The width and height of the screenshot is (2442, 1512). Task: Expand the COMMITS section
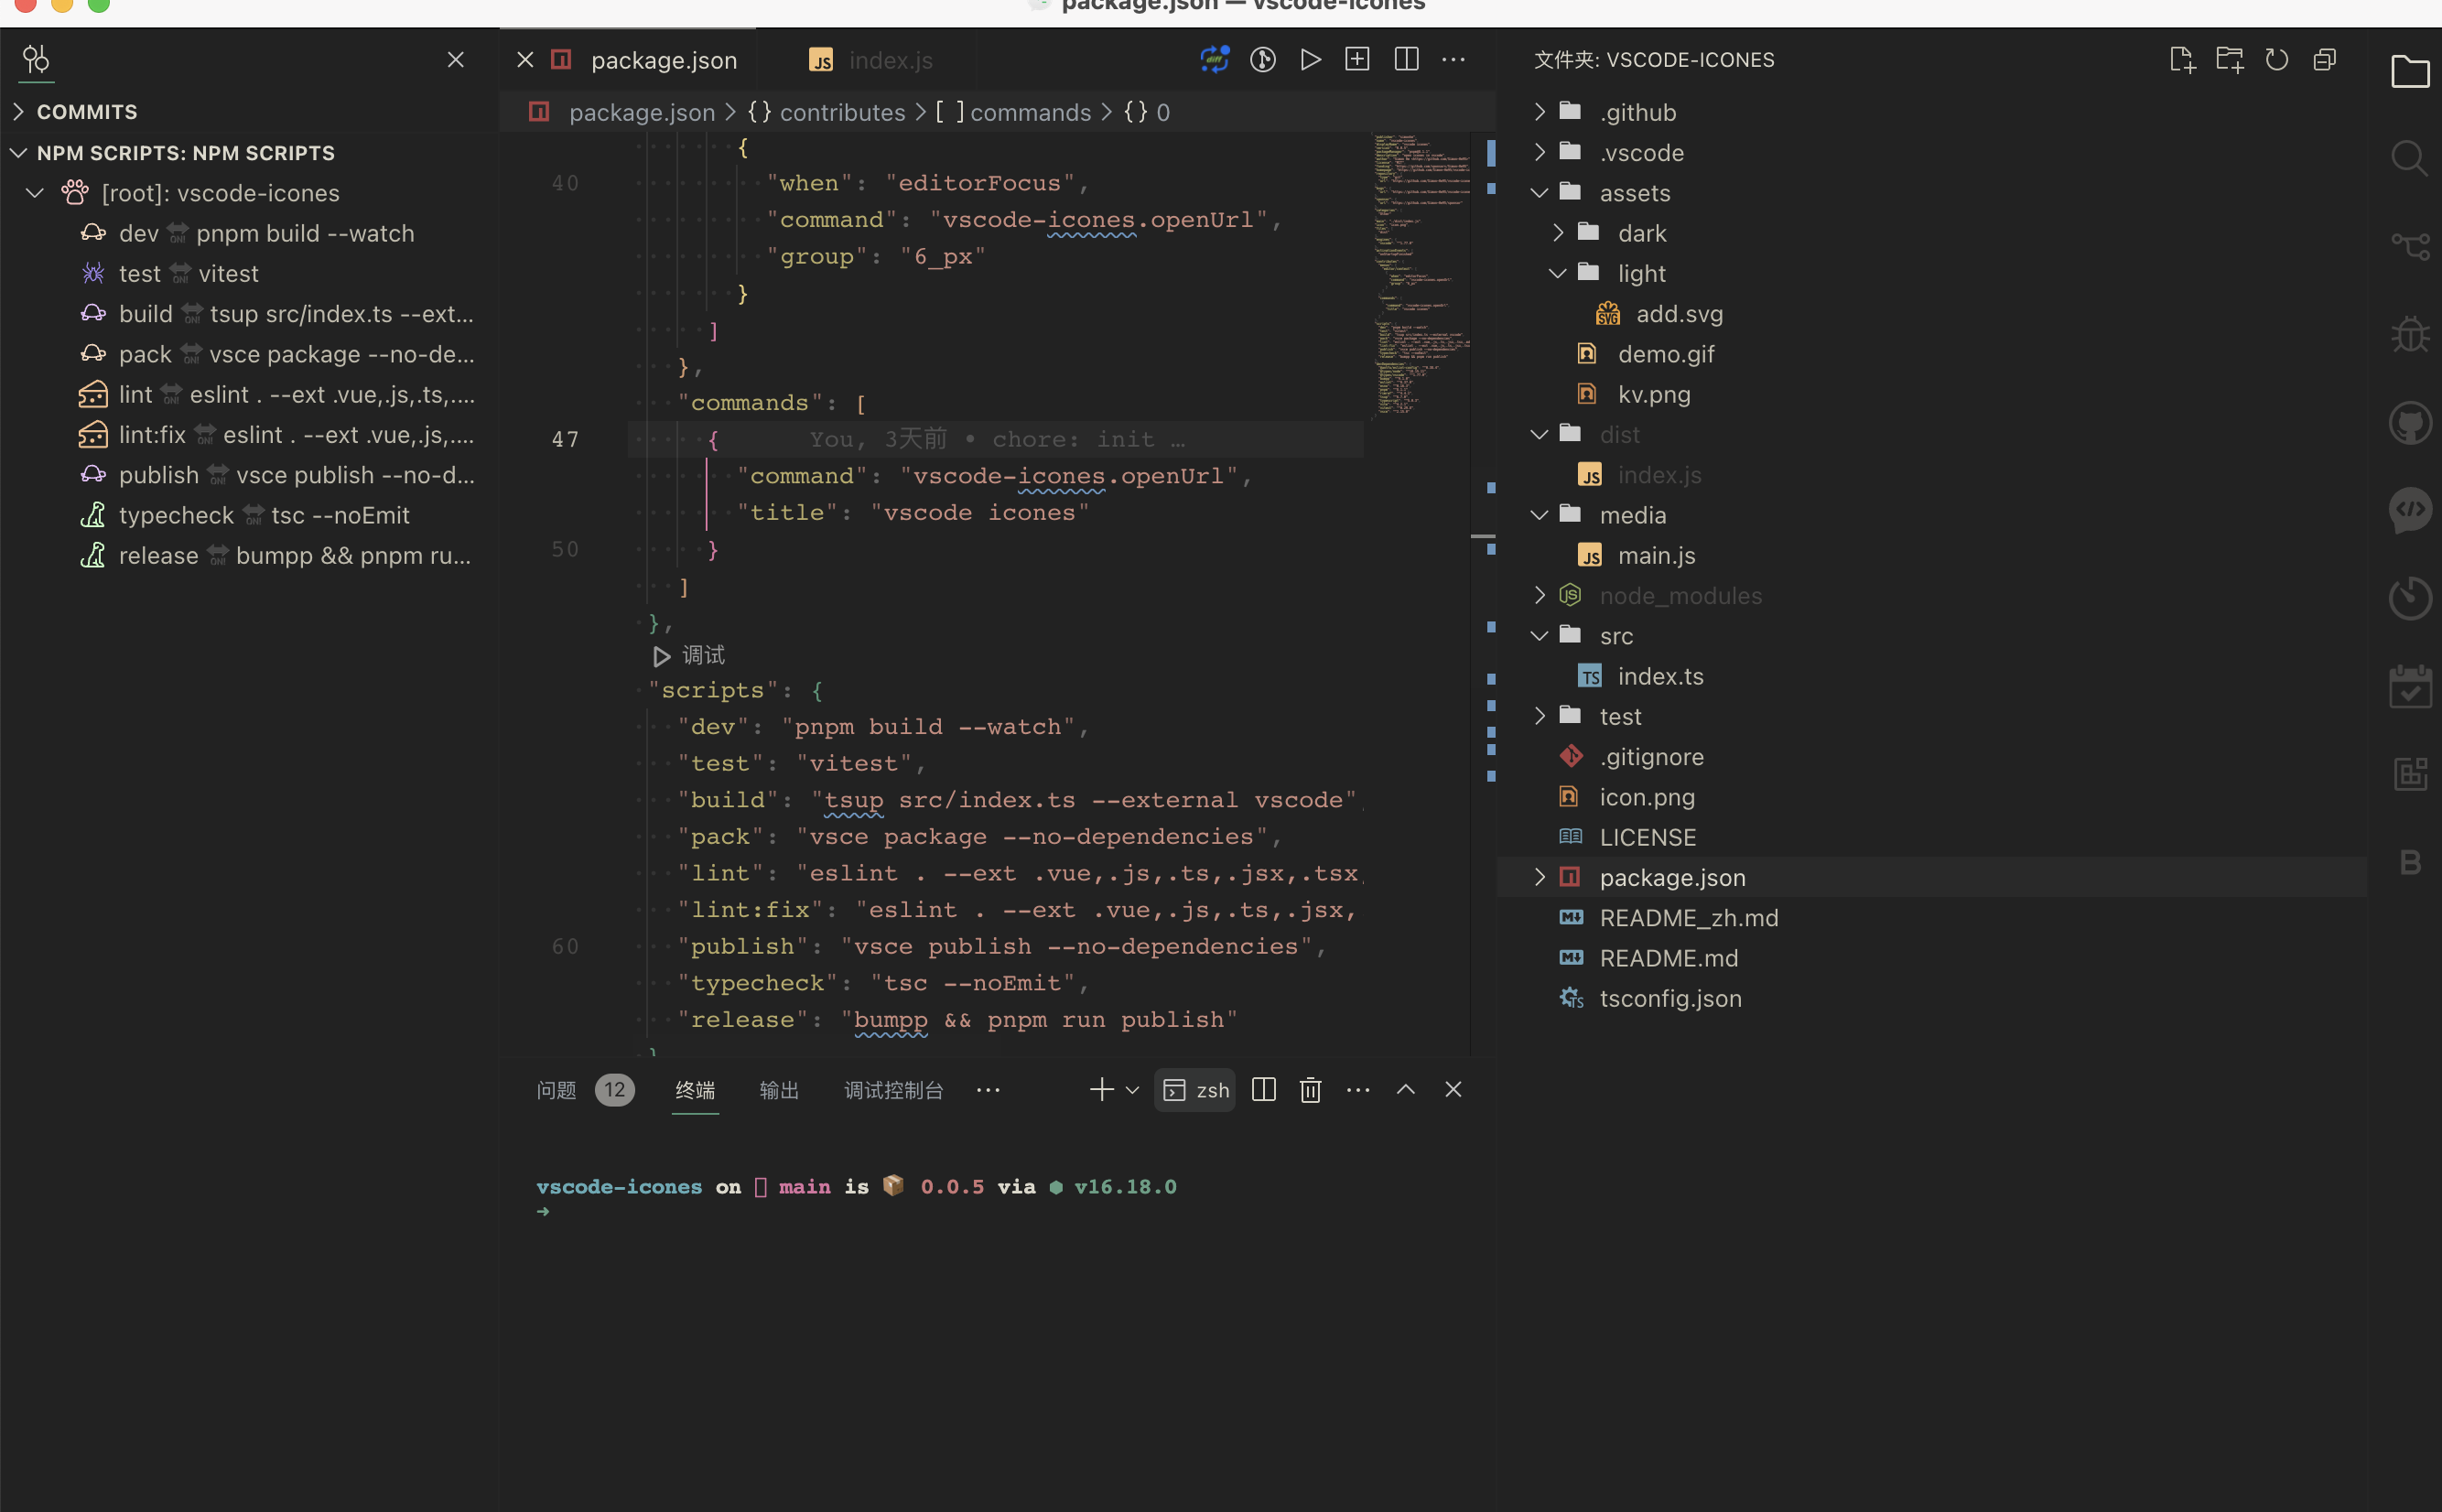coord(86,111)
